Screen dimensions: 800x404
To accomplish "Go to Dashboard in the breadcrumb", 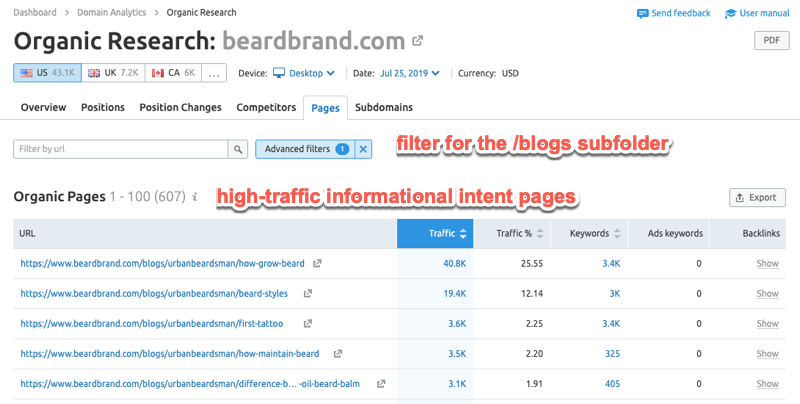I will pos(35,13).
